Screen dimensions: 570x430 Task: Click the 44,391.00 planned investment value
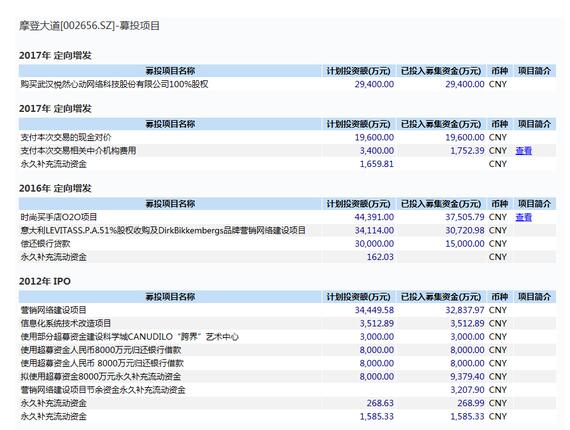click(x=374, y=217)
